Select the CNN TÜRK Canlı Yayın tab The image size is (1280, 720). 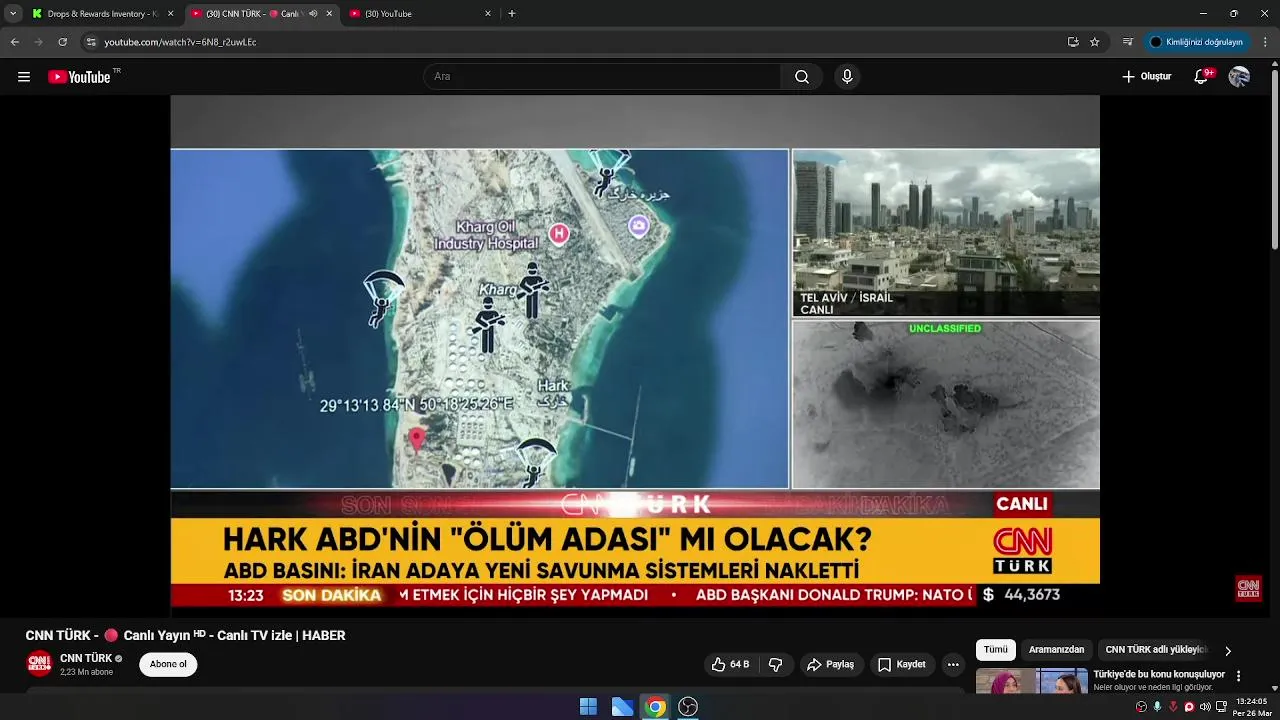262,14
